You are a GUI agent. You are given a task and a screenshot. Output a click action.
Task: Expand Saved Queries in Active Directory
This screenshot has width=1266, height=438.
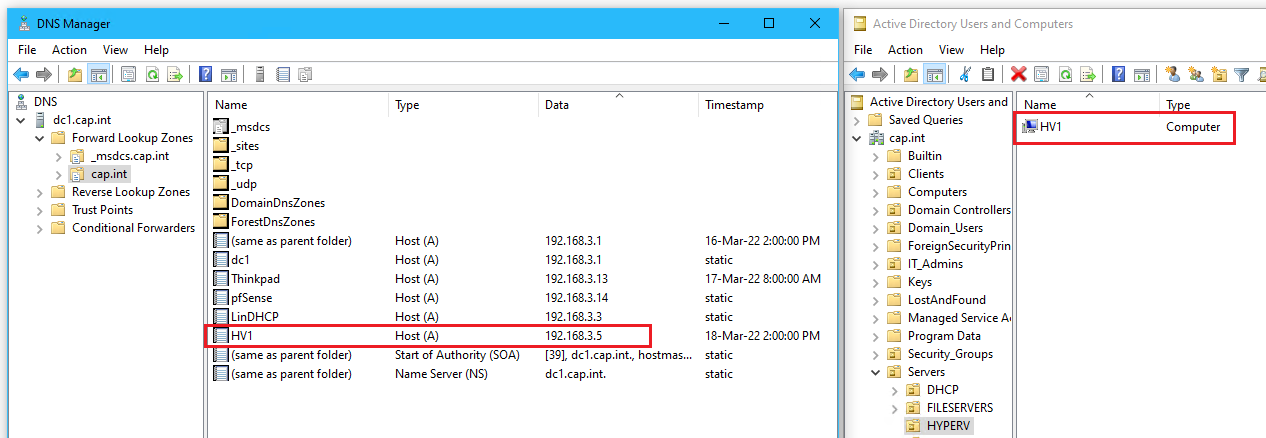coord(858,120)
